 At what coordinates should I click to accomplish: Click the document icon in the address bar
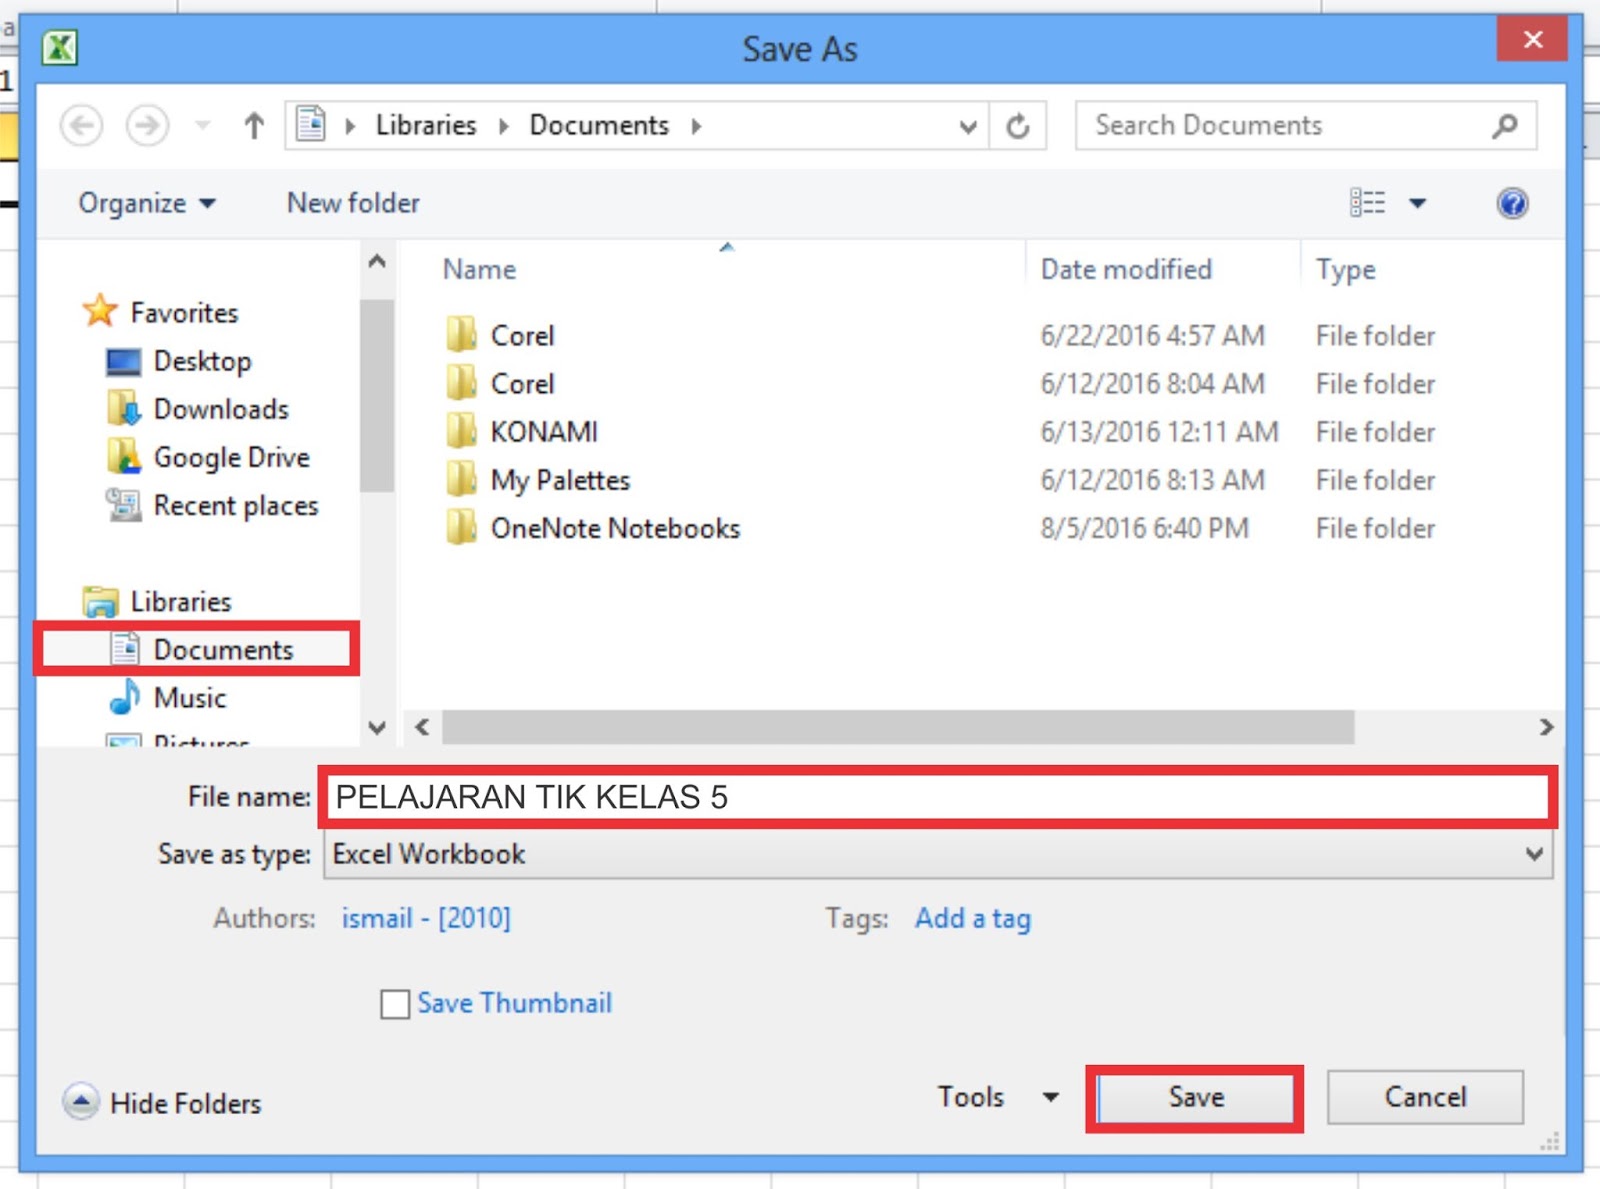click(311, 125)
